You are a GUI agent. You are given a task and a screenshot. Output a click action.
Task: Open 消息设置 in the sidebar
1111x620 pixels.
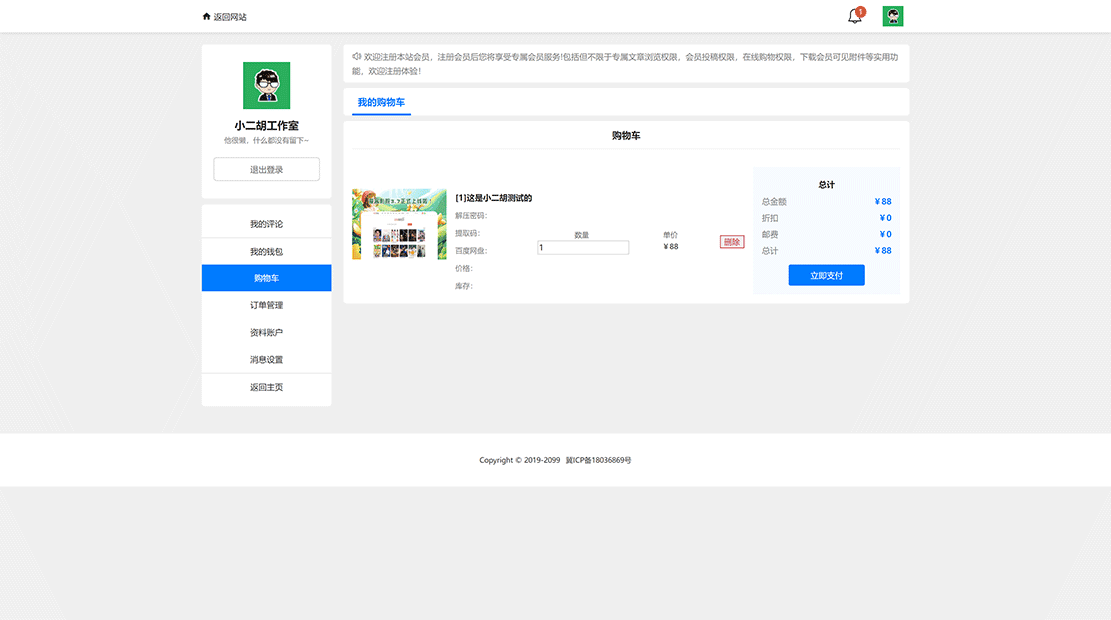pyautogui.click(x=265, y=359)
